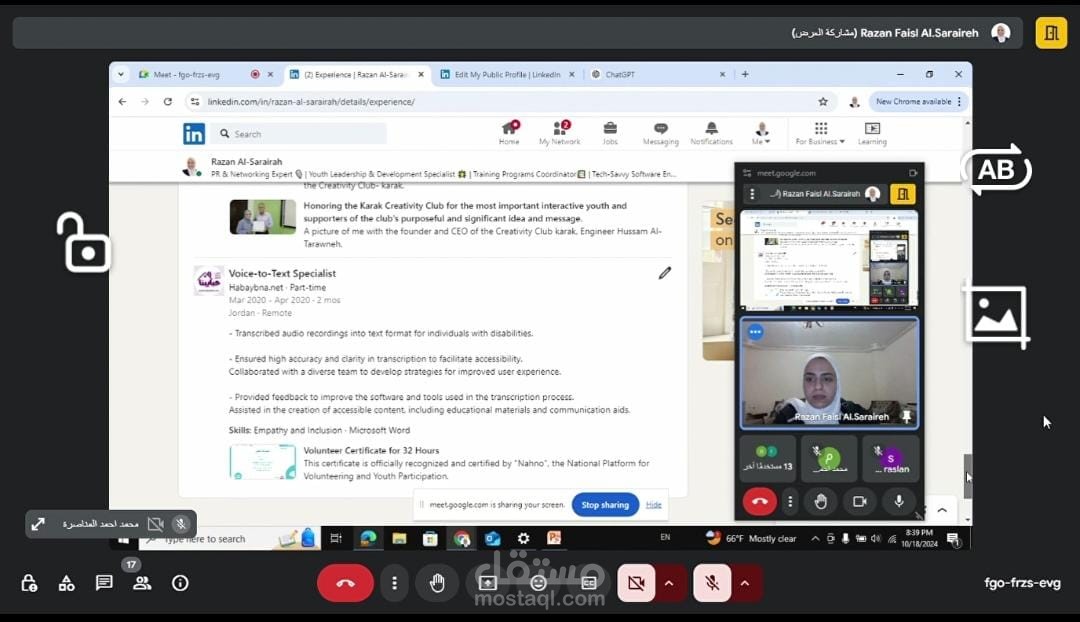1080x622 pixels.
Task: Open more options in Meet bottom control bar
Action: coord(395,583)
